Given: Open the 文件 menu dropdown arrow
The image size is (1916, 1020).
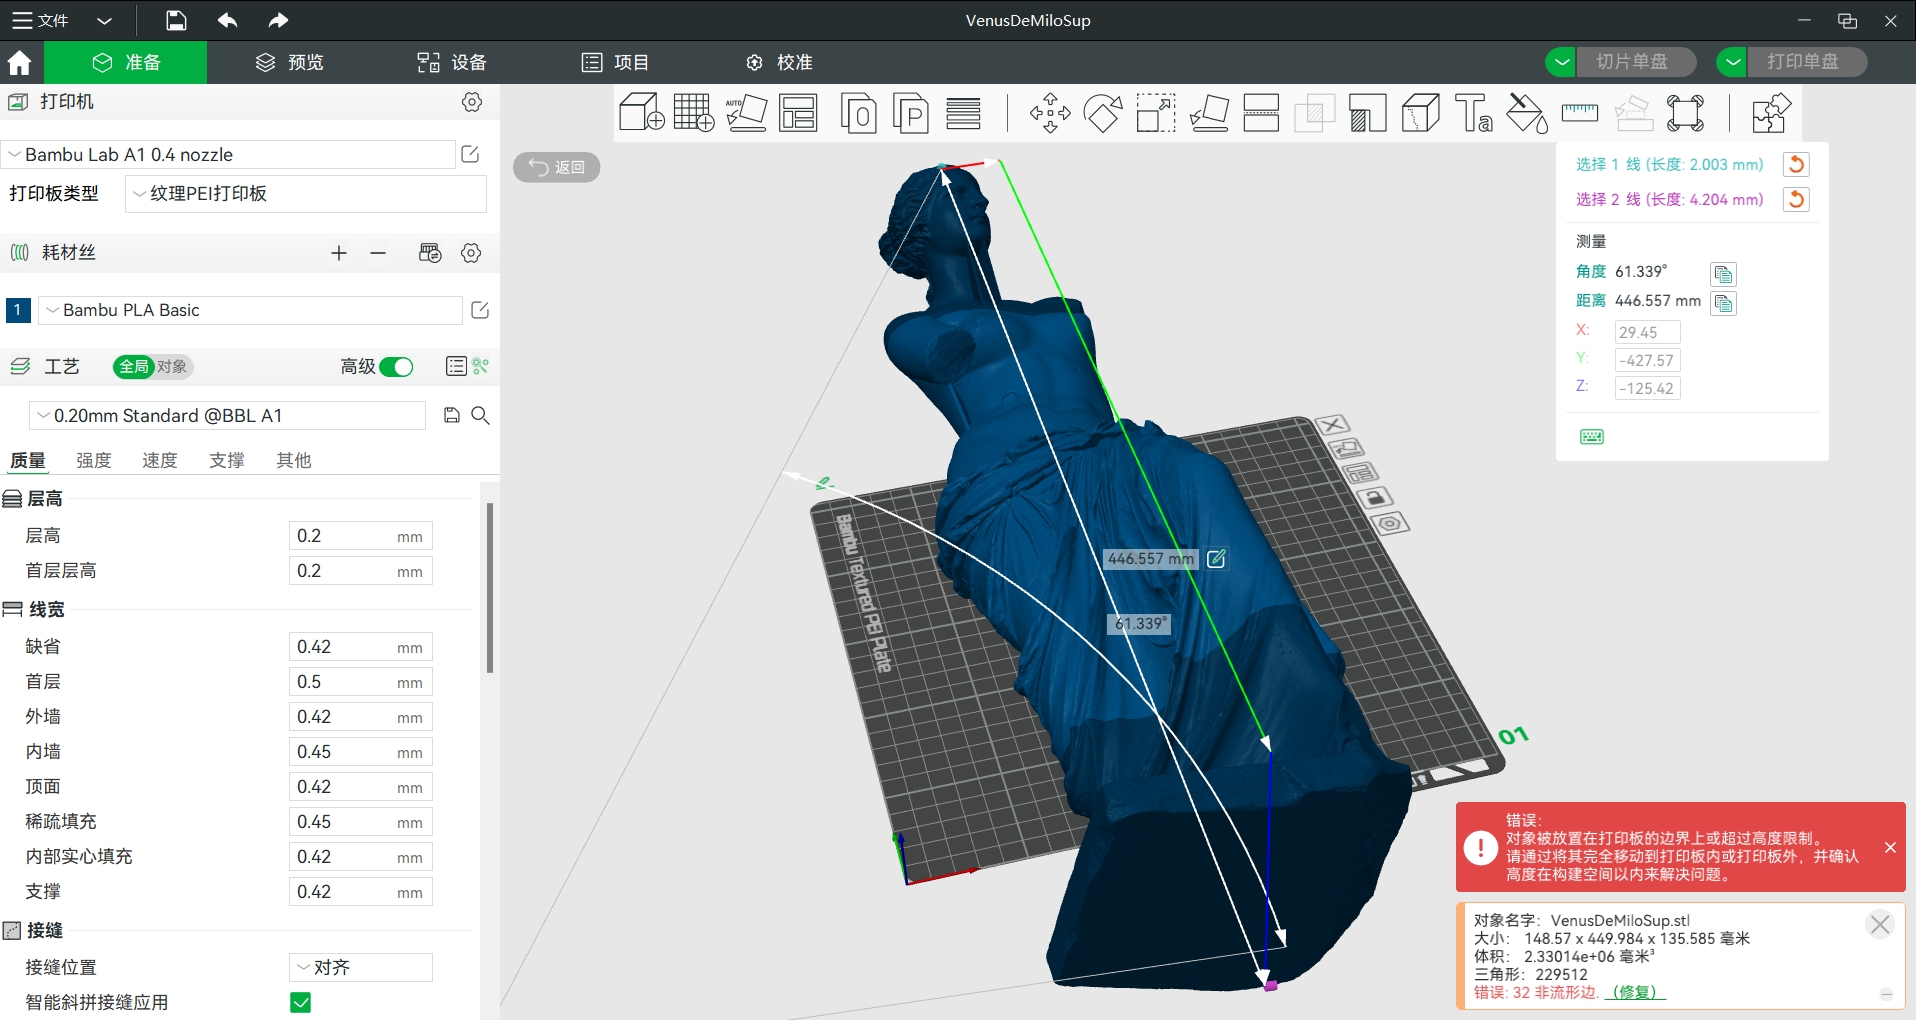Looking at the screenshot, I should pyautogui.click(x=104, y=20).
